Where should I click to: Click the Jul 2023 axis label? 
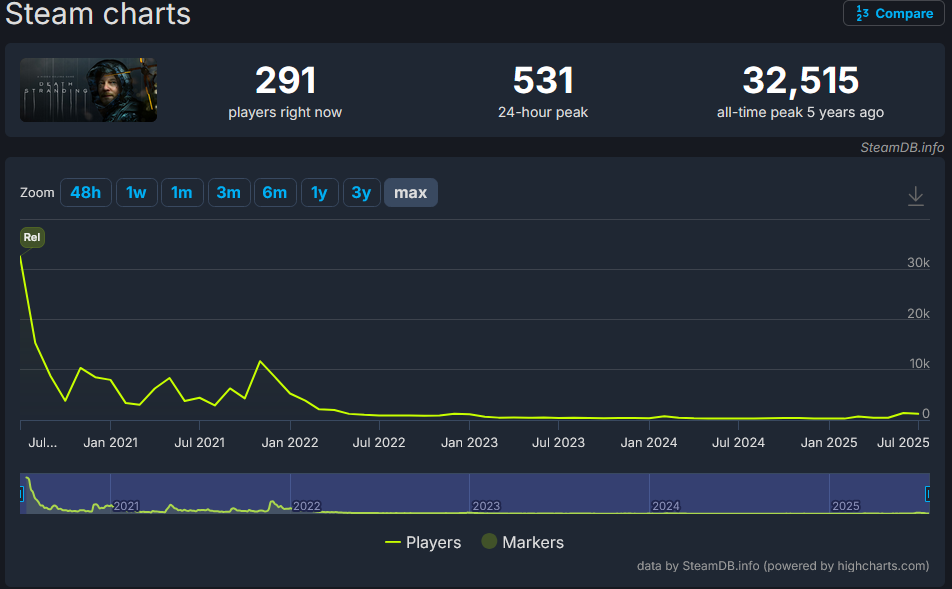tap(559, 443)
